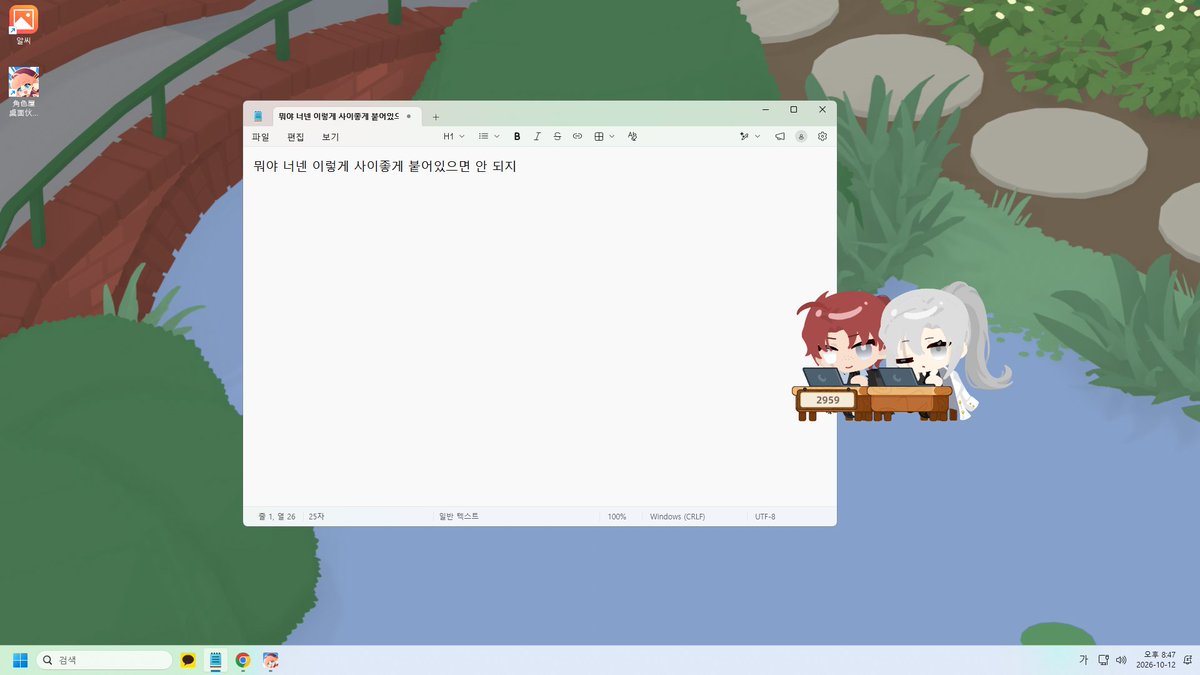Screen dimensions: 1200x675
Task: Click in the taskbar search box
Action: [x=105, y=660]
